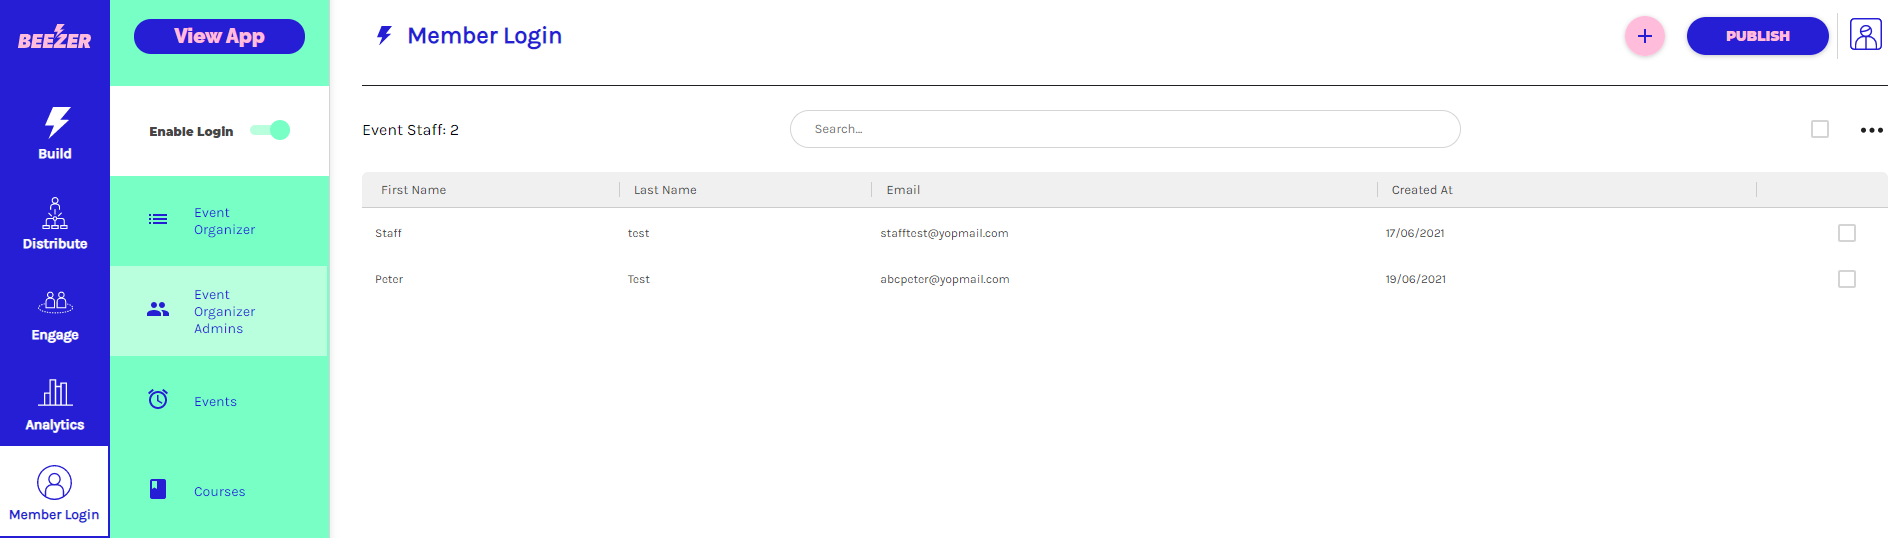
Task: Click into the Search input field
Action: tap(1124, 129)
